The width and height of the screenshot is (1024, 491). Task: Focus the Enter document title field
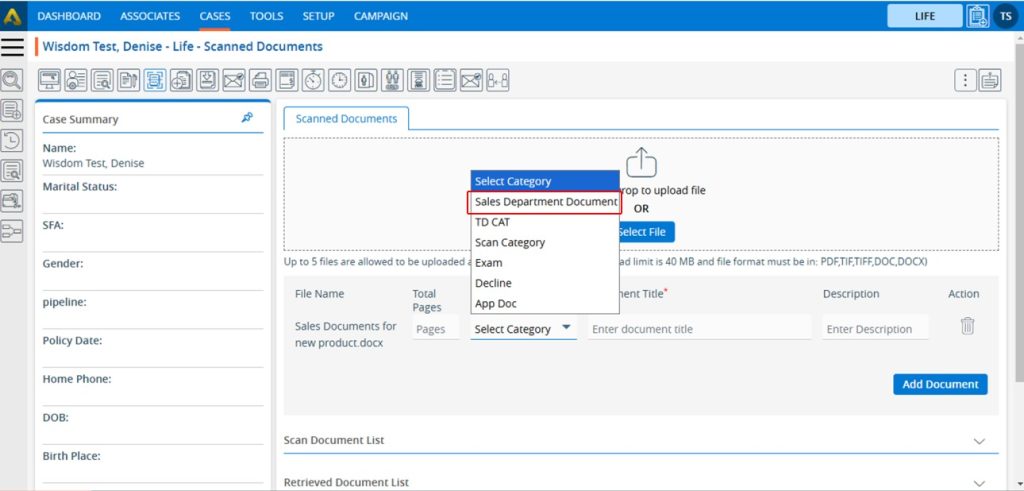pos(697,329)
